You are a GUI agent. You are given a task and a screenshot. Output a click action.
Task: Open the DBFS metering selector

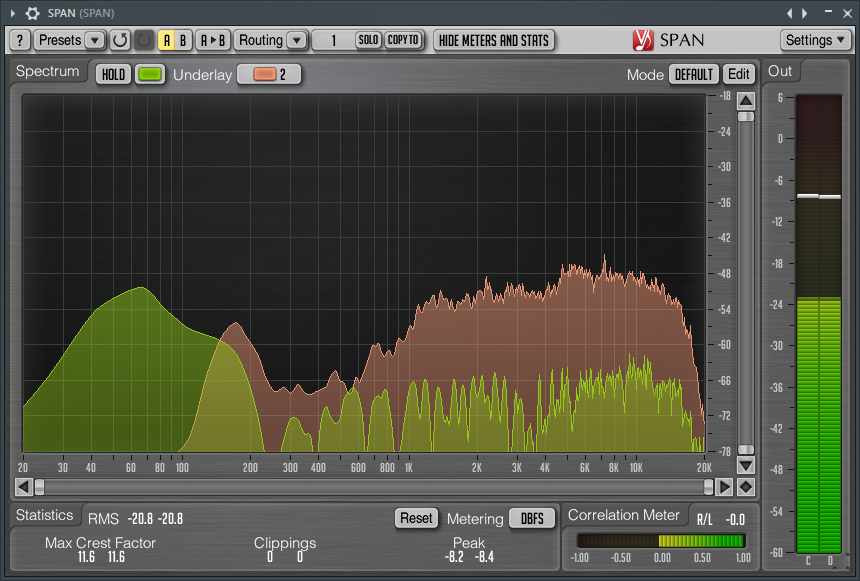click(x=532, y=518)
